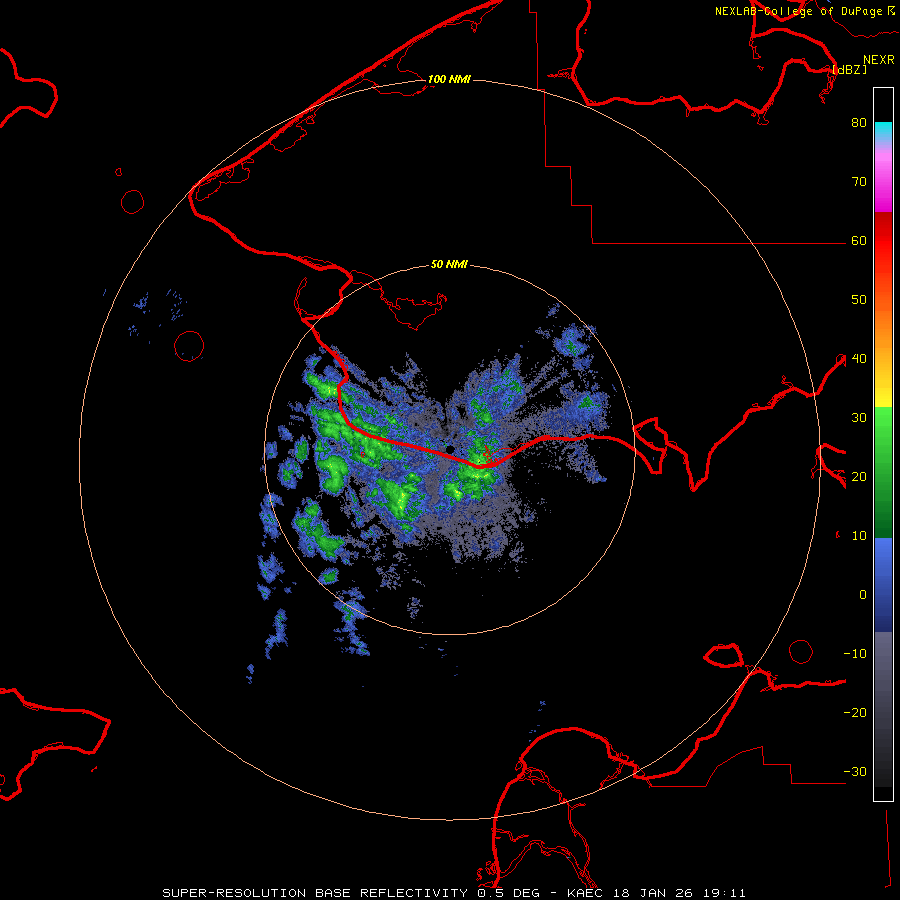Select the -10 value on the dBZ scale

(855, 654)
